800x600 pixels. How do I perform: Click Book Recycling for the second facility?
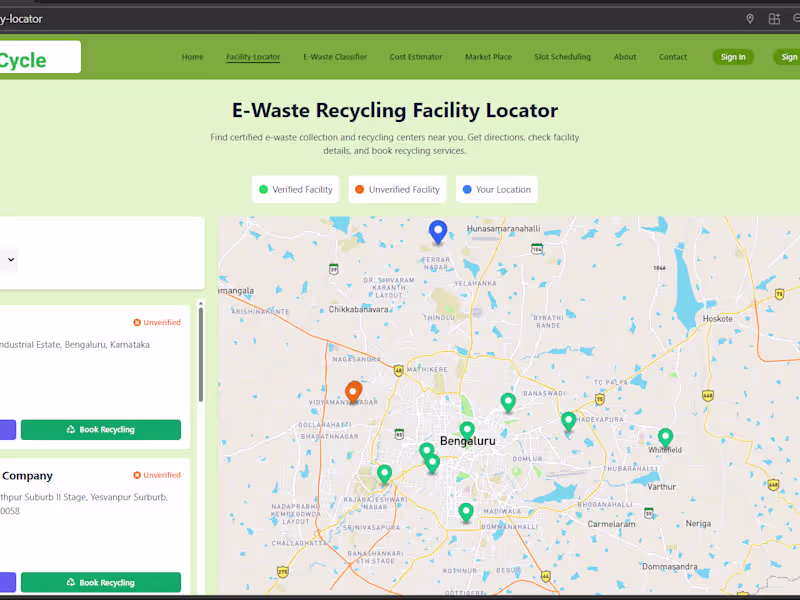click(100, 581)
